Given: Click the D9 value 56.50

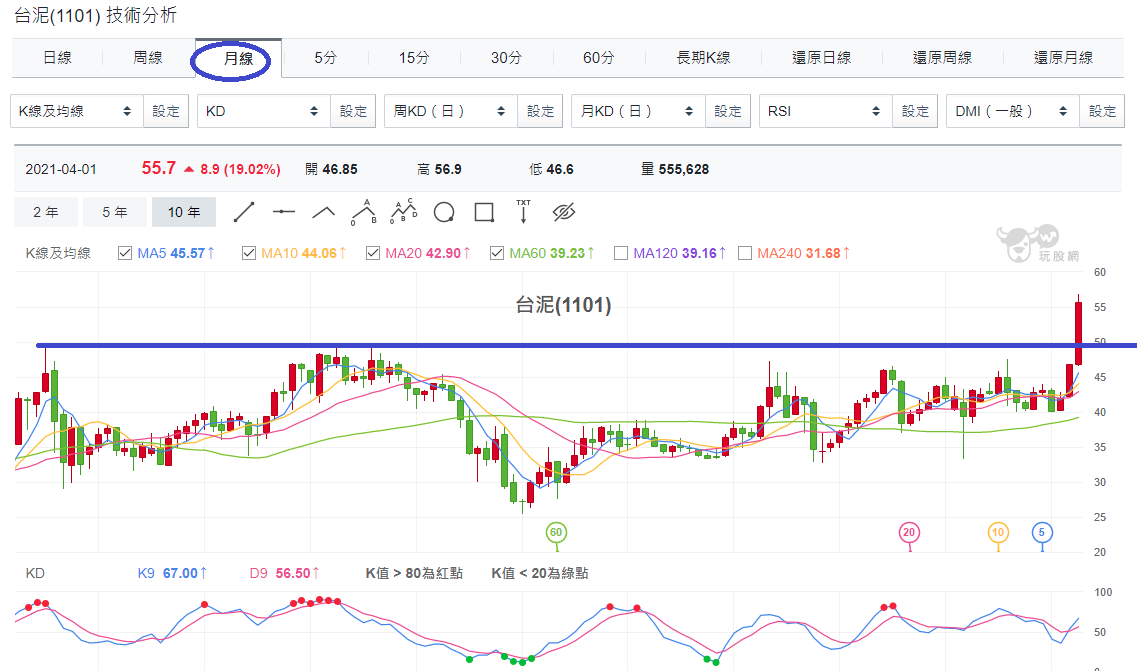Looking at the screenshot, I should pyautogui.click(x=293, y=573).
